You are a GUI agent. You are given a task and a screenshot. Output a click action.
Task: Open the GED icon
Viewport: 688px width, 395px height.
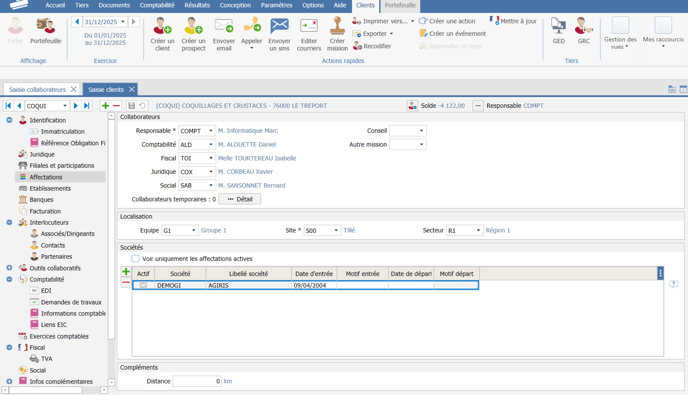[x=558, y=26]
